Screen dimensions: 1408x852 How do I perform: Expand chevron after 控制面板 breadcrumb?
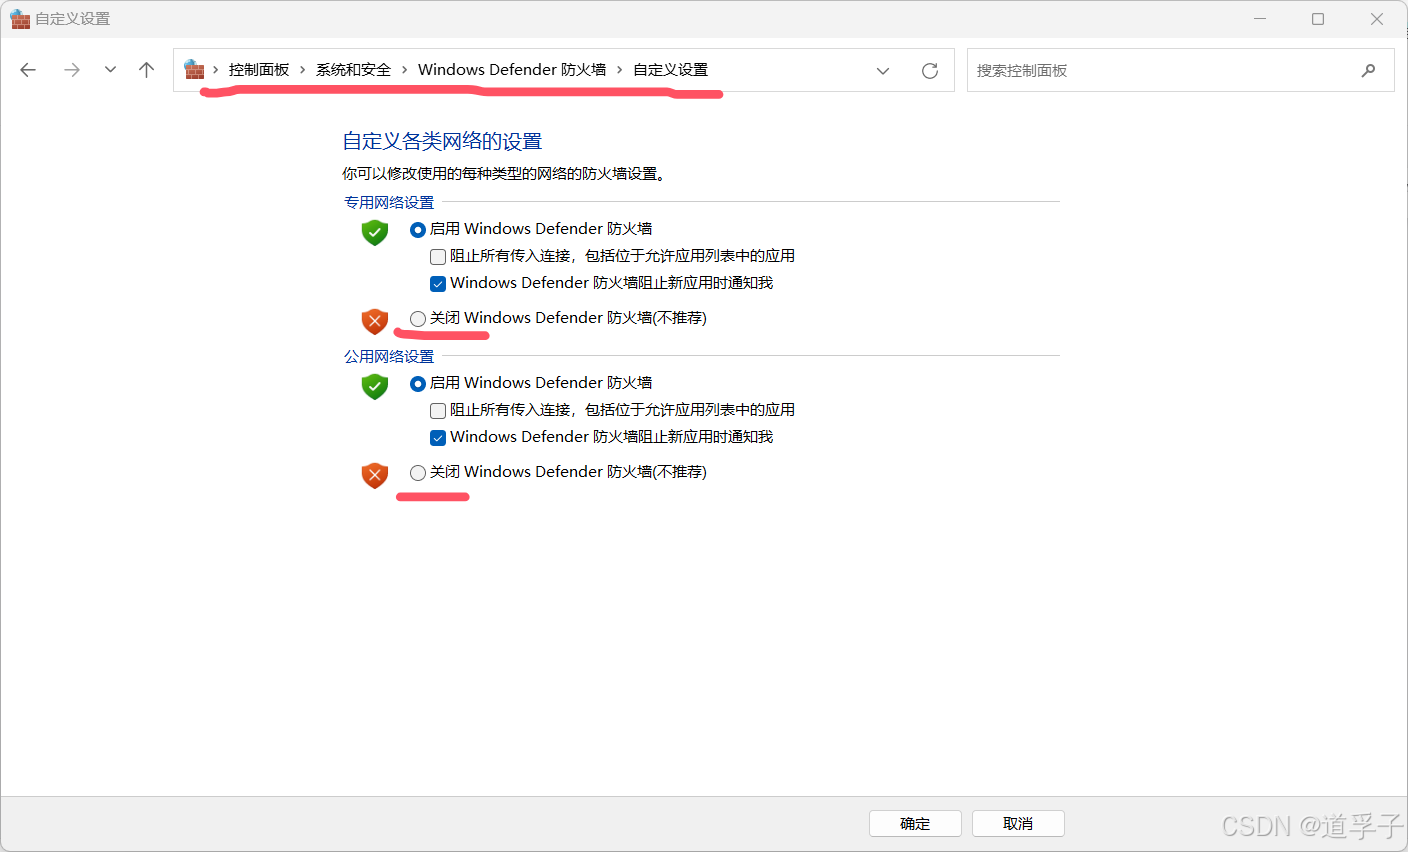[303, 70]
